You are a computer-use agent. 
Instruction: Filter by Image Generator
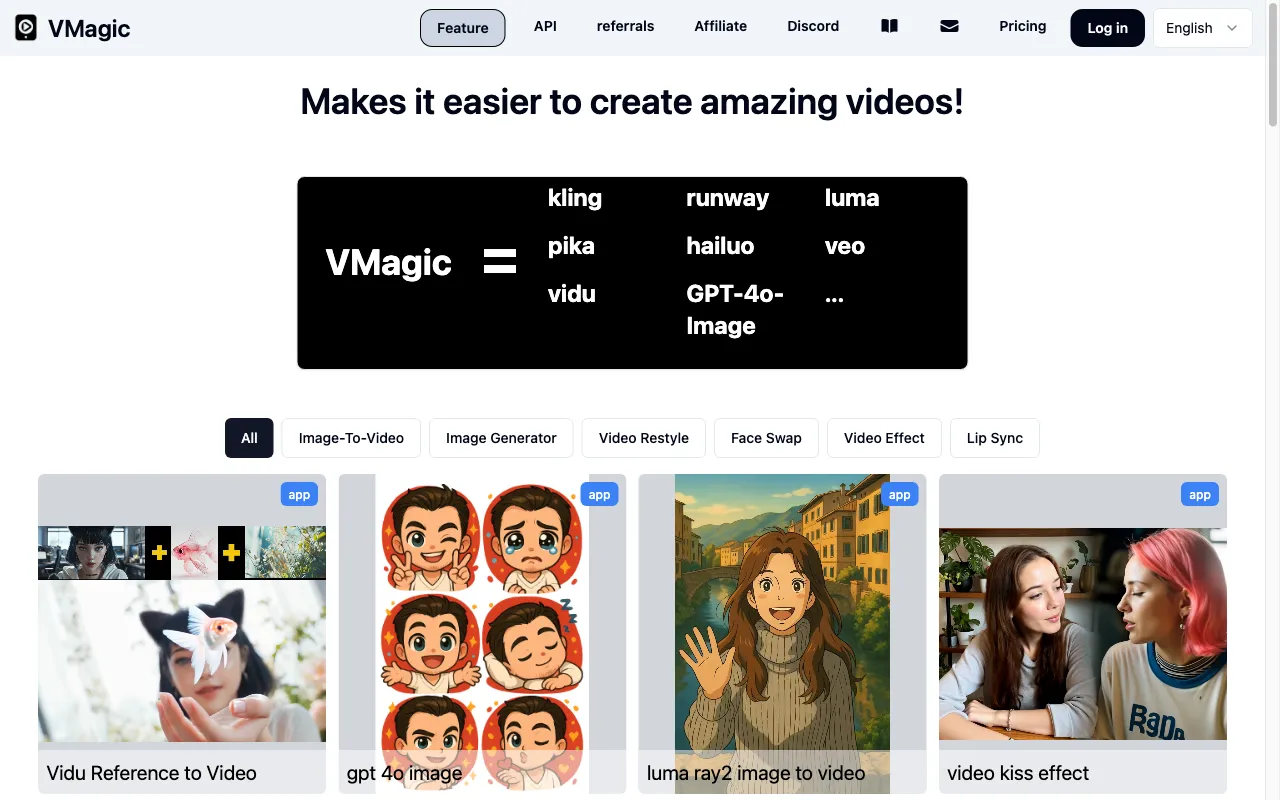pyautogui.click(x=501, y=438)
